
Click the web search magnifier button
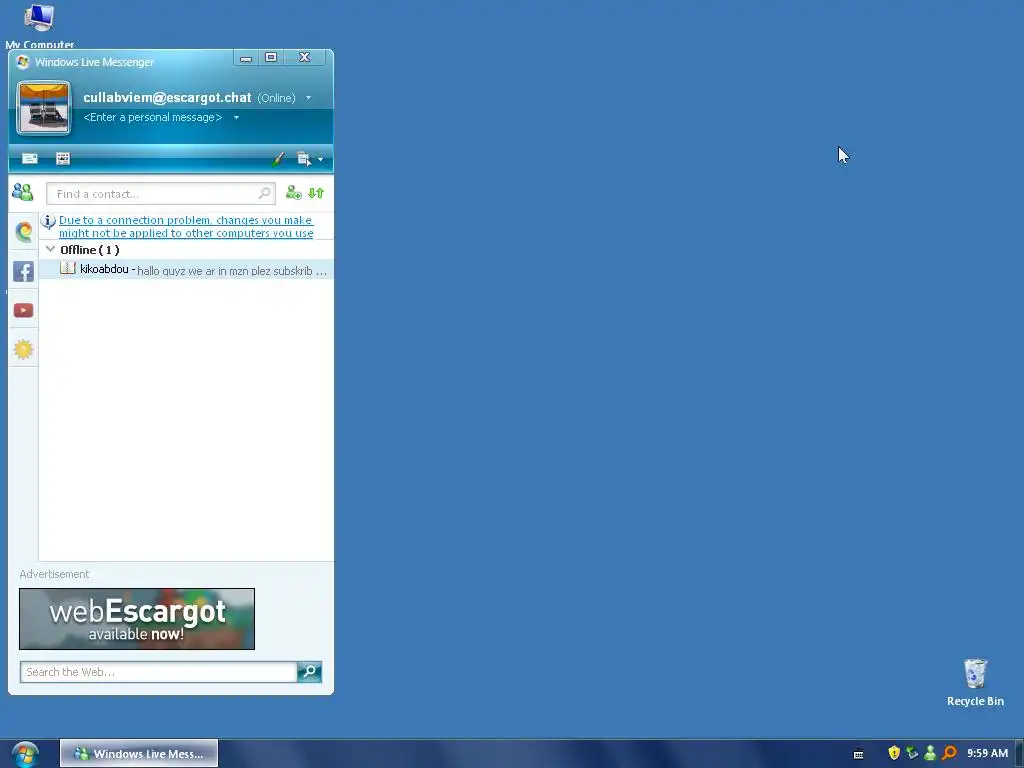tap(310, 672)
